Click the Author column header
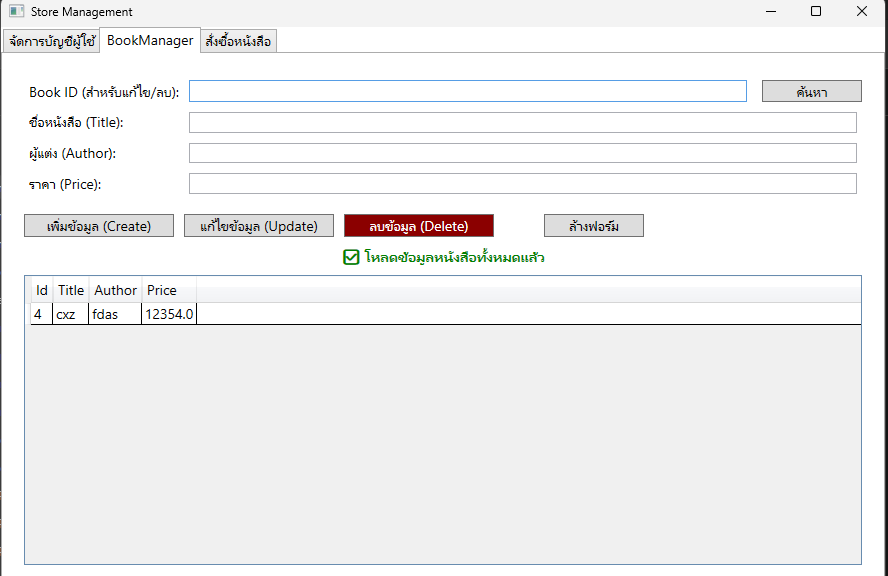Viewport: 888px width, 576px height. pyautogui.click(x=115, y=290)
